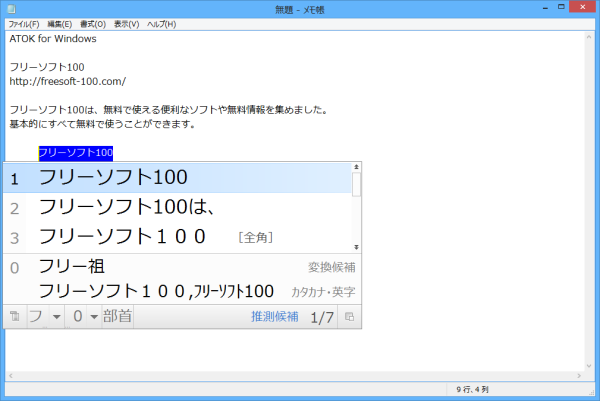The height and width of the screenshot is (401, 600).
Task: Click the http://freesoft-100.com/ text line
Action: pyautogui.click(x=67, y=82)
